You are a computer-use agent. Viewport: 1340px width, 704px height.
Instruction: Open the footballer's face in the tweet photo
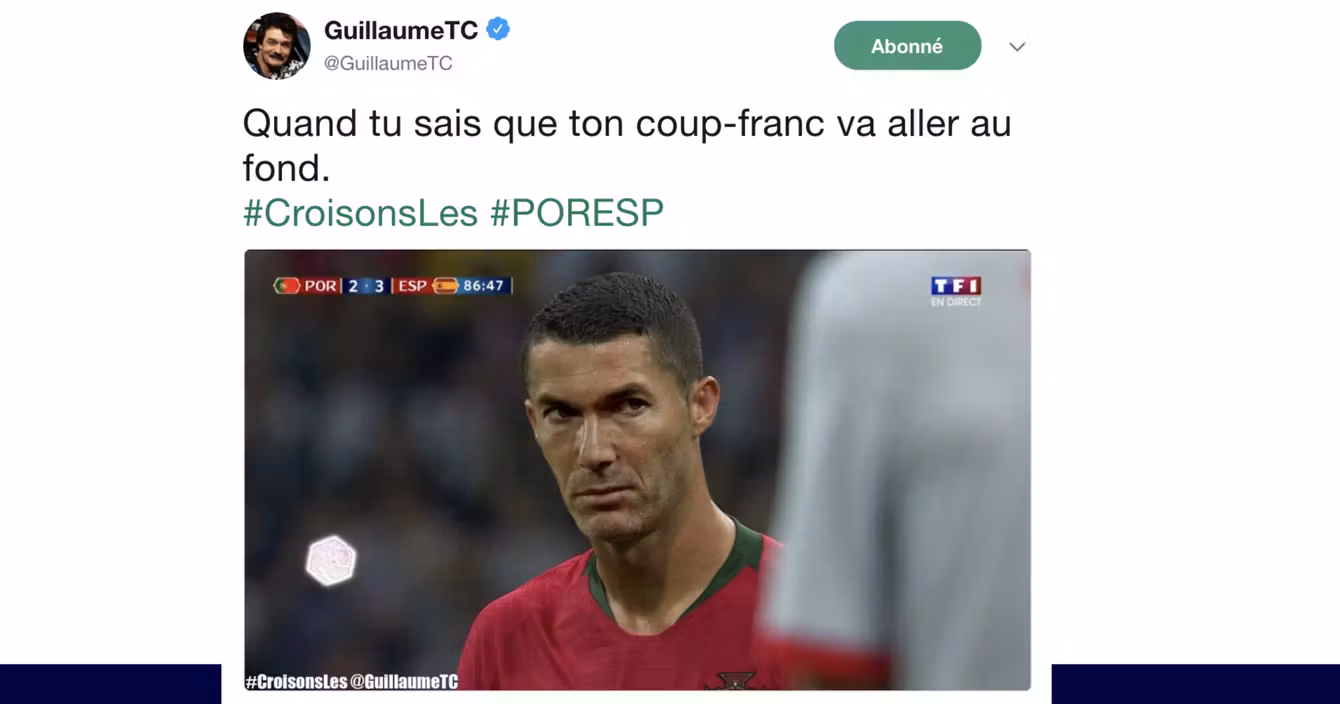click(x=610, y=430)
